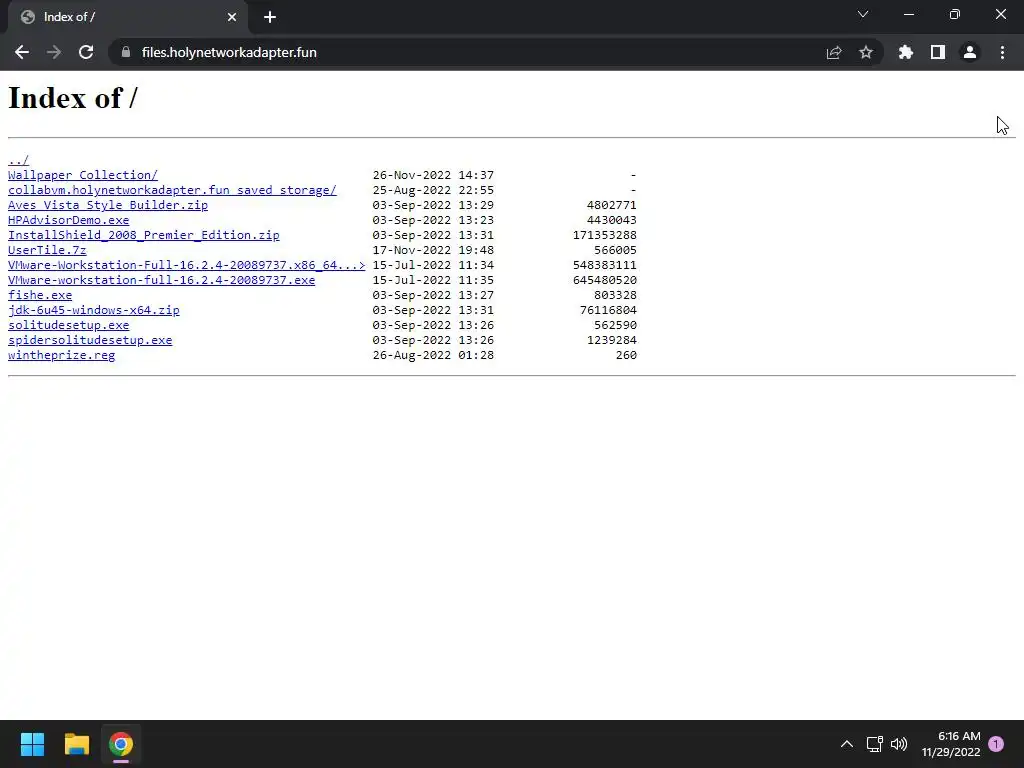The height and width of the screenshot is (768, 1024).
Task: Minimize the Chrome window
Action: pyautogui.click(x=909, y=14)
